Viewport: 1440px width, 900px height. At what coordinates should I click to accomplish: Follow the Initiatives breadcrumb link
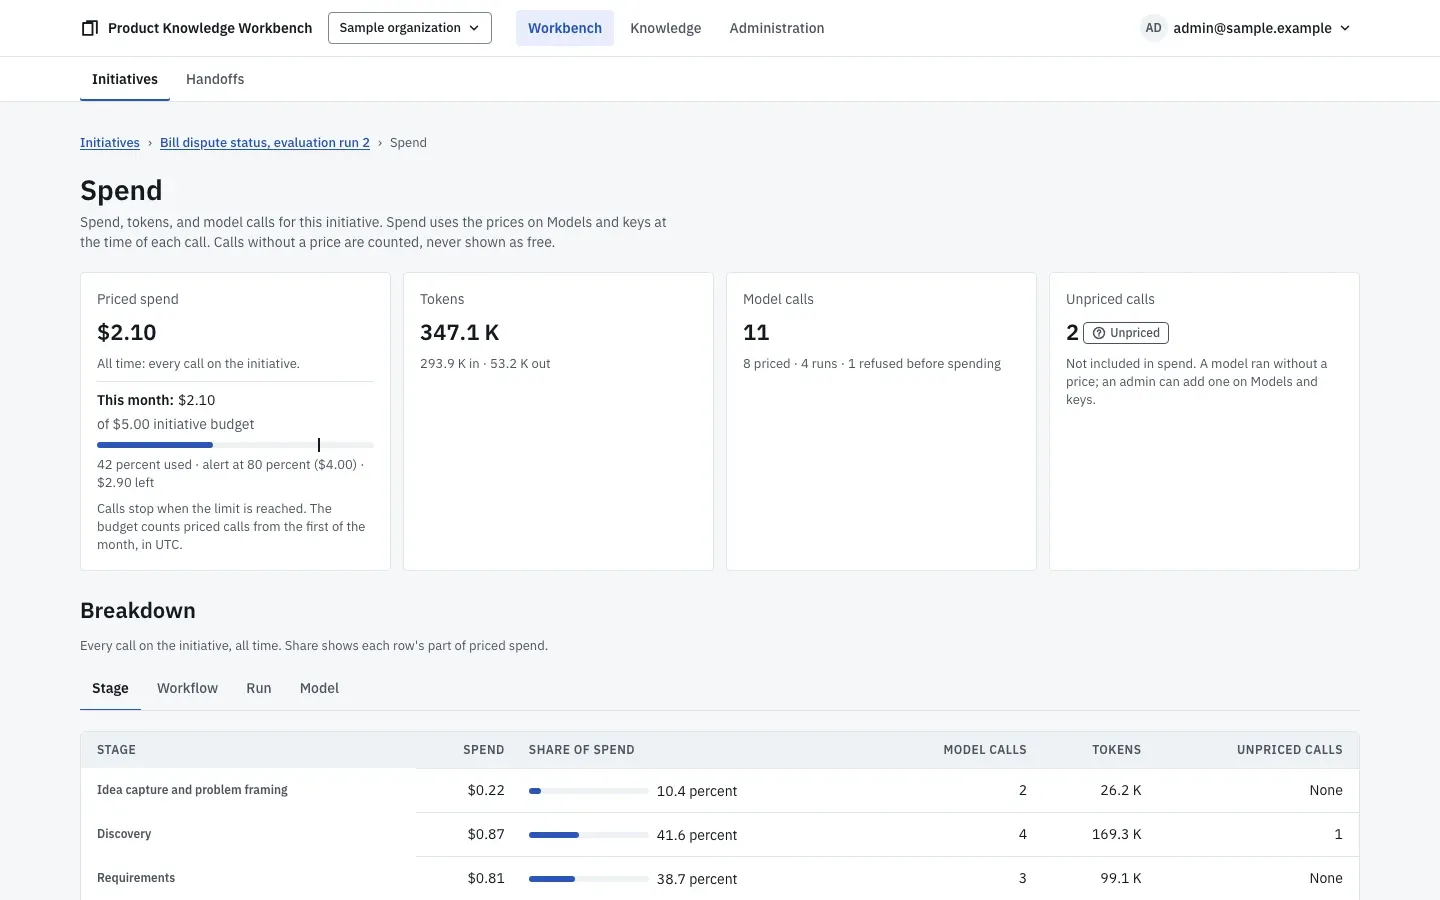coord(110,143)
